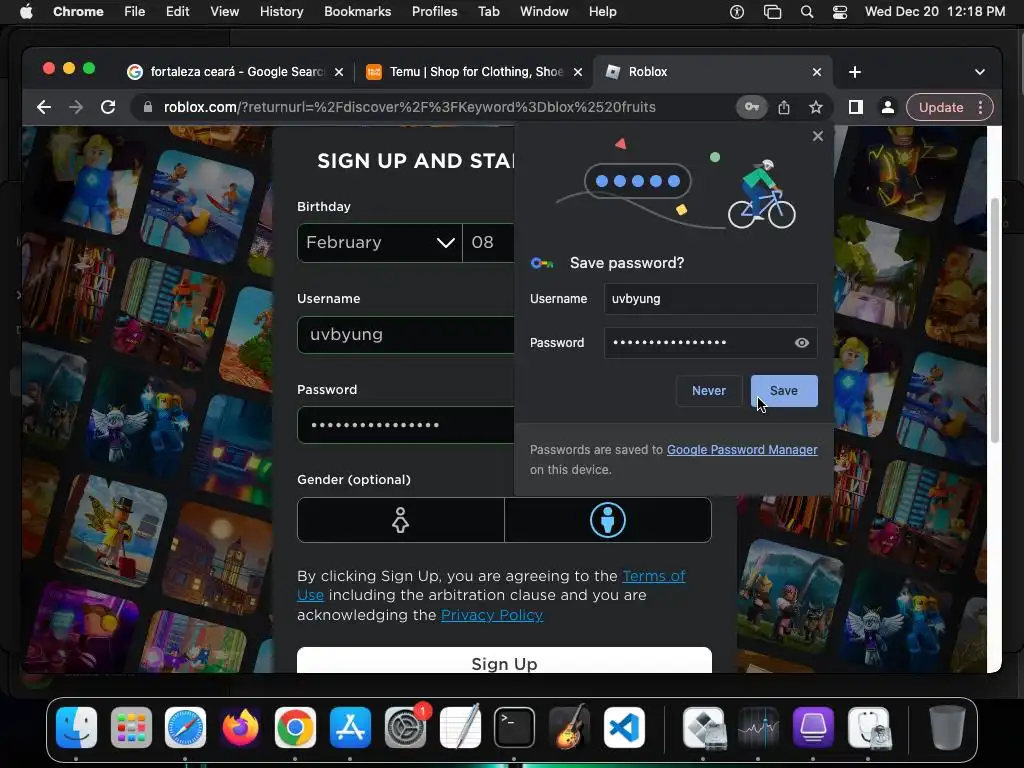
Task: Bookmark this page with the star icon
Action: pos(816,107)
